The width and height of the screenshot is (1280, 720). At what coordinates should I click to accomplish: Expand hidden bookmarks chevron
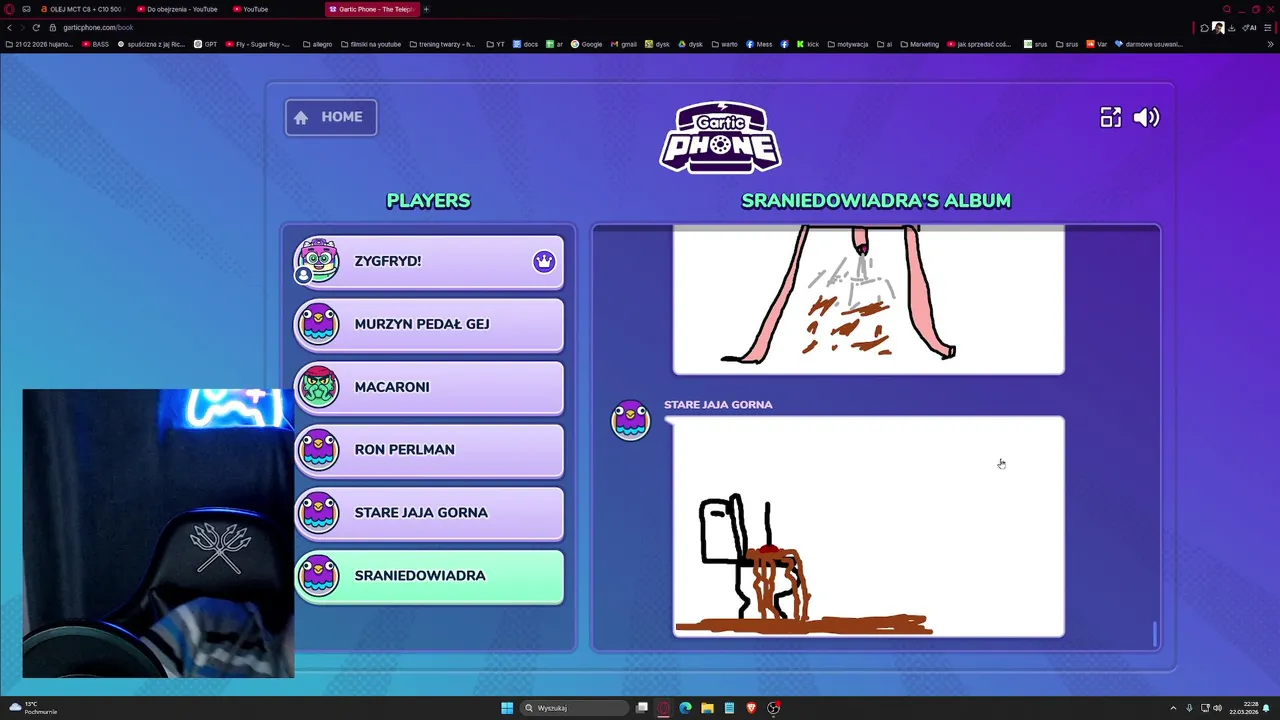(1271, 44)
